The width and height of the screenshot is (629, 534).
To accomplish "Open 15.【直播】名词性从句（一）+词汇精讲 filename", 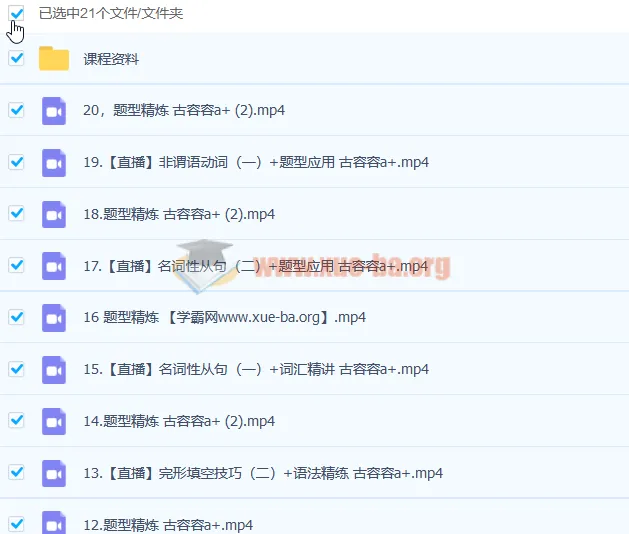I will tap(256, 370).
